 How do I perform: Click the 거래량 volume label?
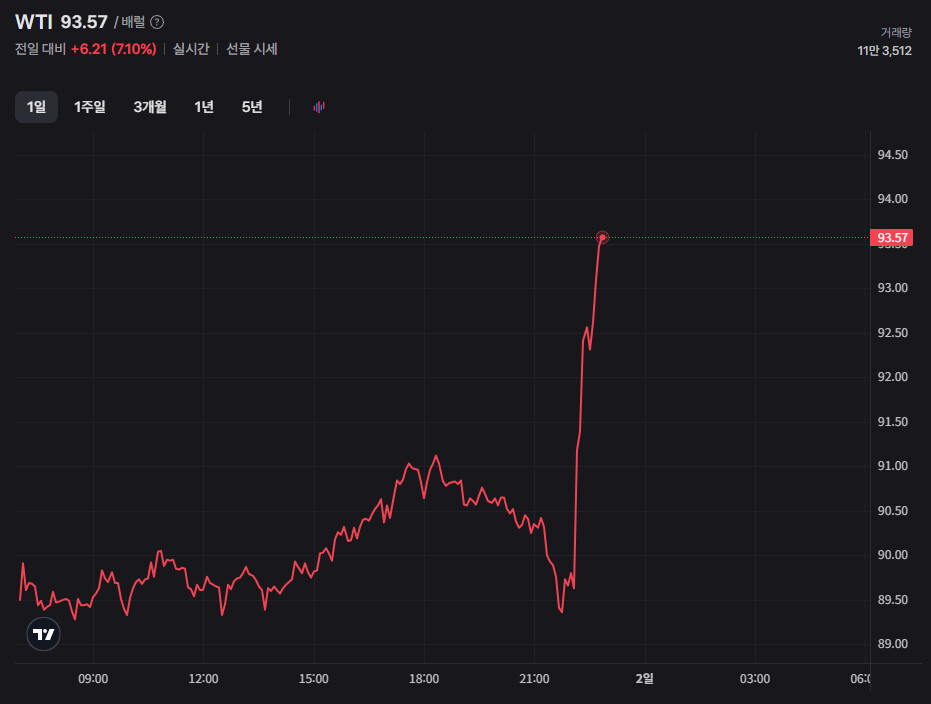[x=896, y=33]
